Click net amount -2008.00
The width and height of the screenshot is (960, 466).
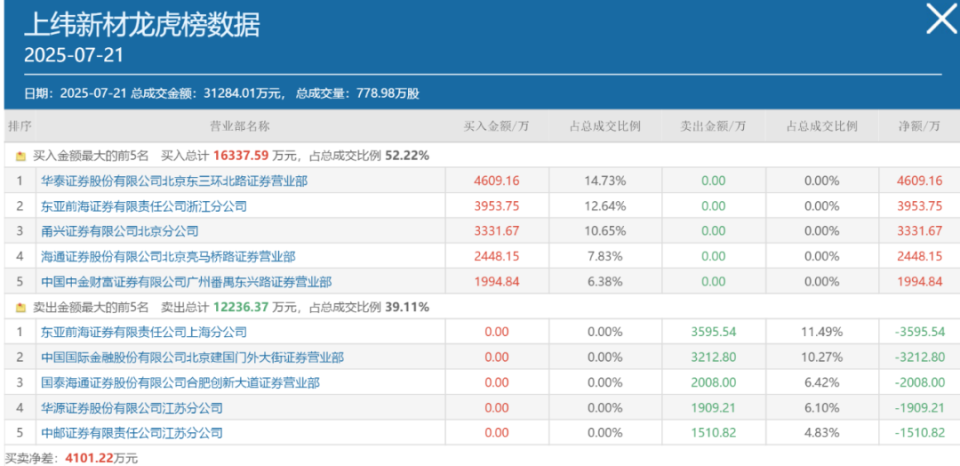(x=920, y=383)
